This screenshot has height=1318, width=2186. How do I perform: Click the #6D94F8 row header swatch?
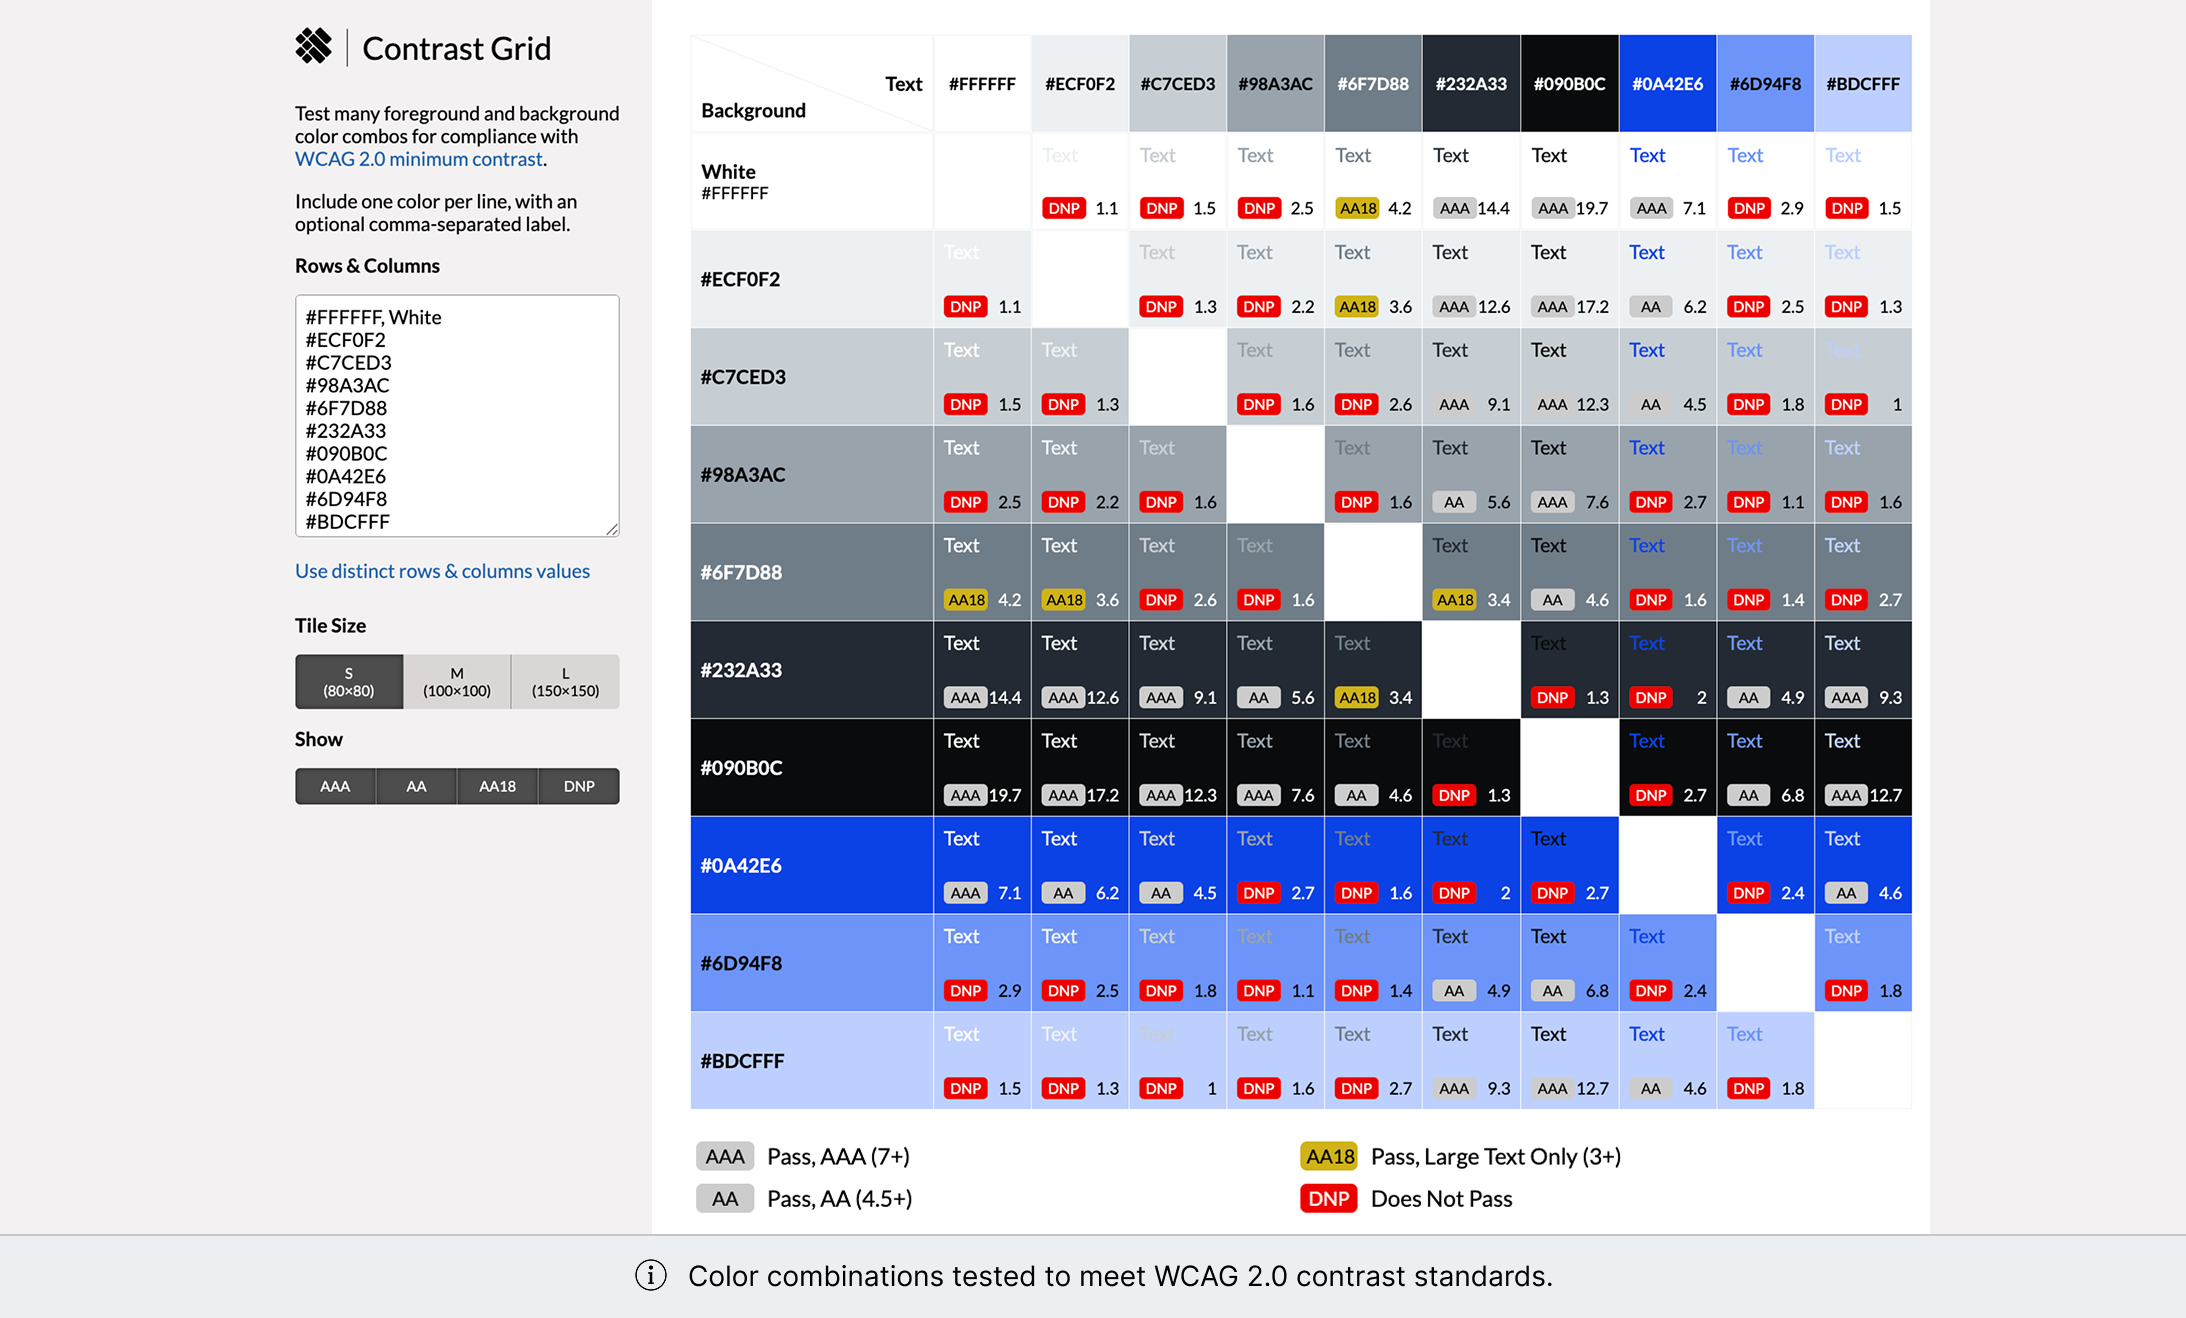coord(811,963)
